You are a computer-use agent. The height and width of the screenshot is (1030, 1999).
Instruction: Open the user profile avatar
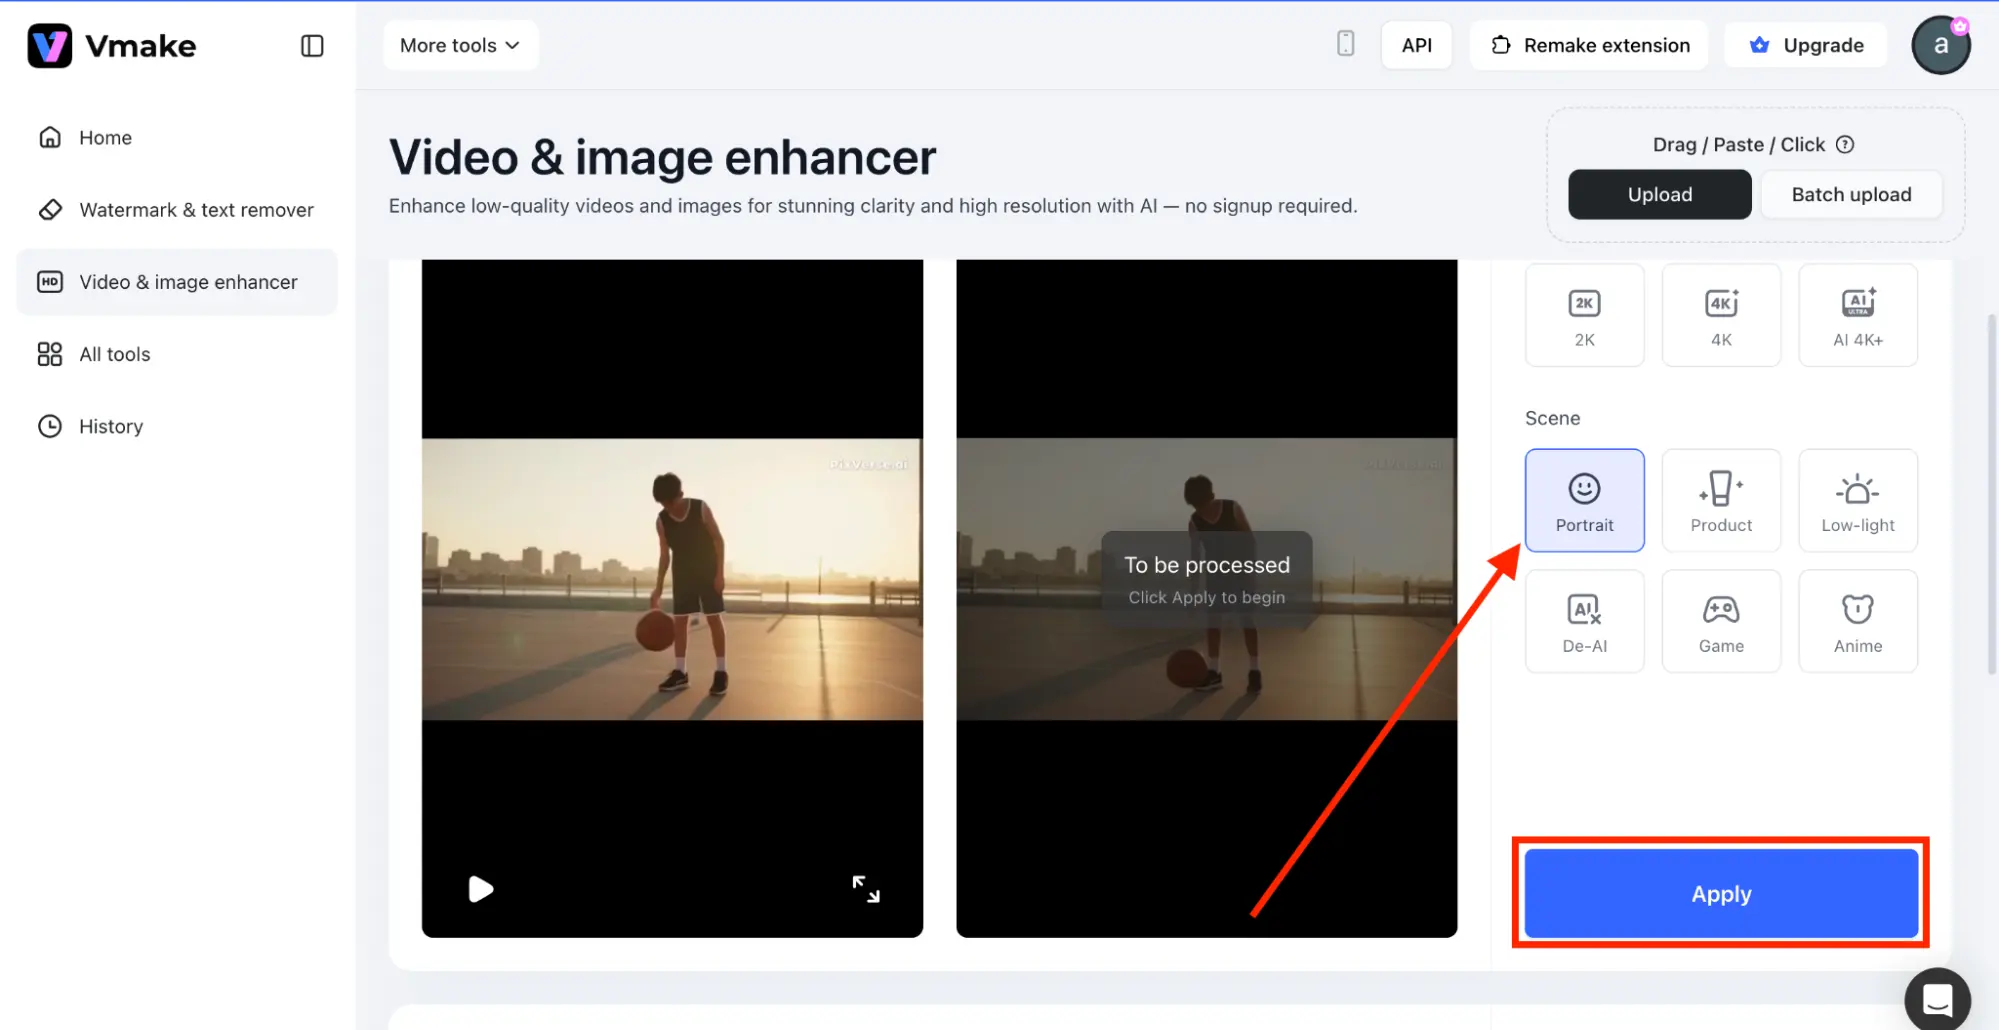[x=1940, y=45]
